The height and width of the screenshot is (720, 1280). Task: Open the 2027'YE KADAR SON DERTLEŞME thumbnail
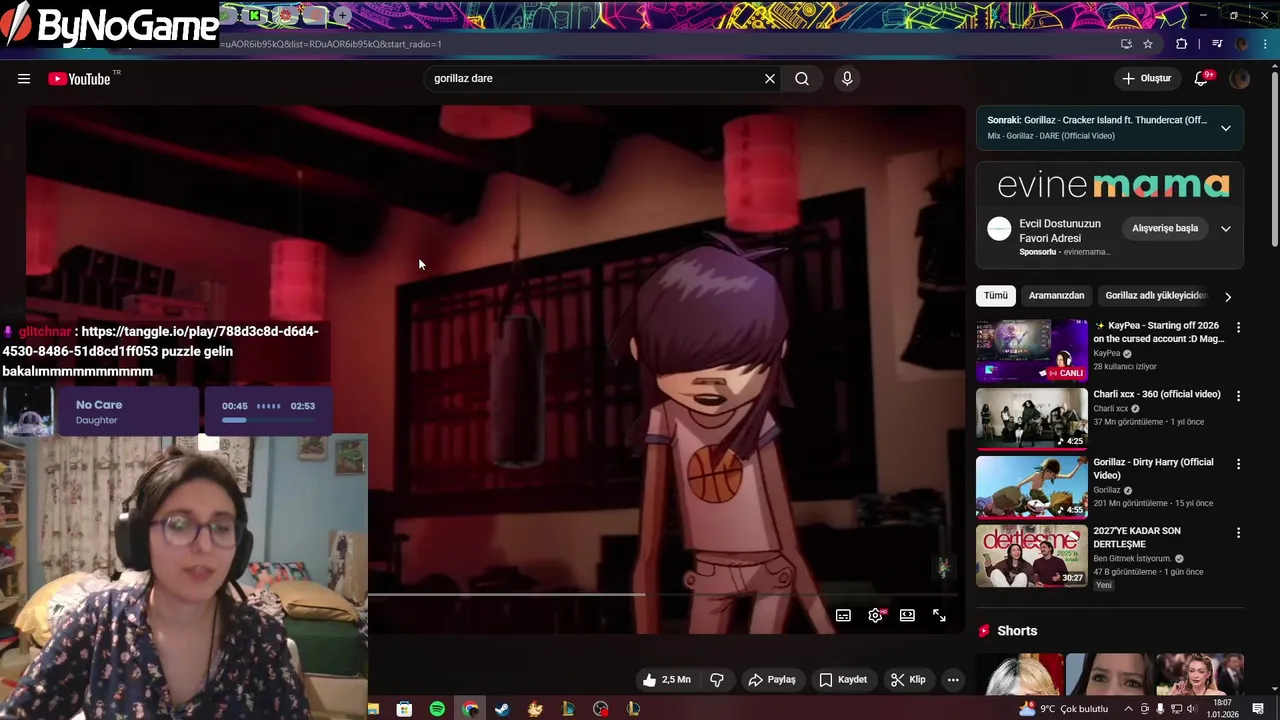coord(1032,555)
